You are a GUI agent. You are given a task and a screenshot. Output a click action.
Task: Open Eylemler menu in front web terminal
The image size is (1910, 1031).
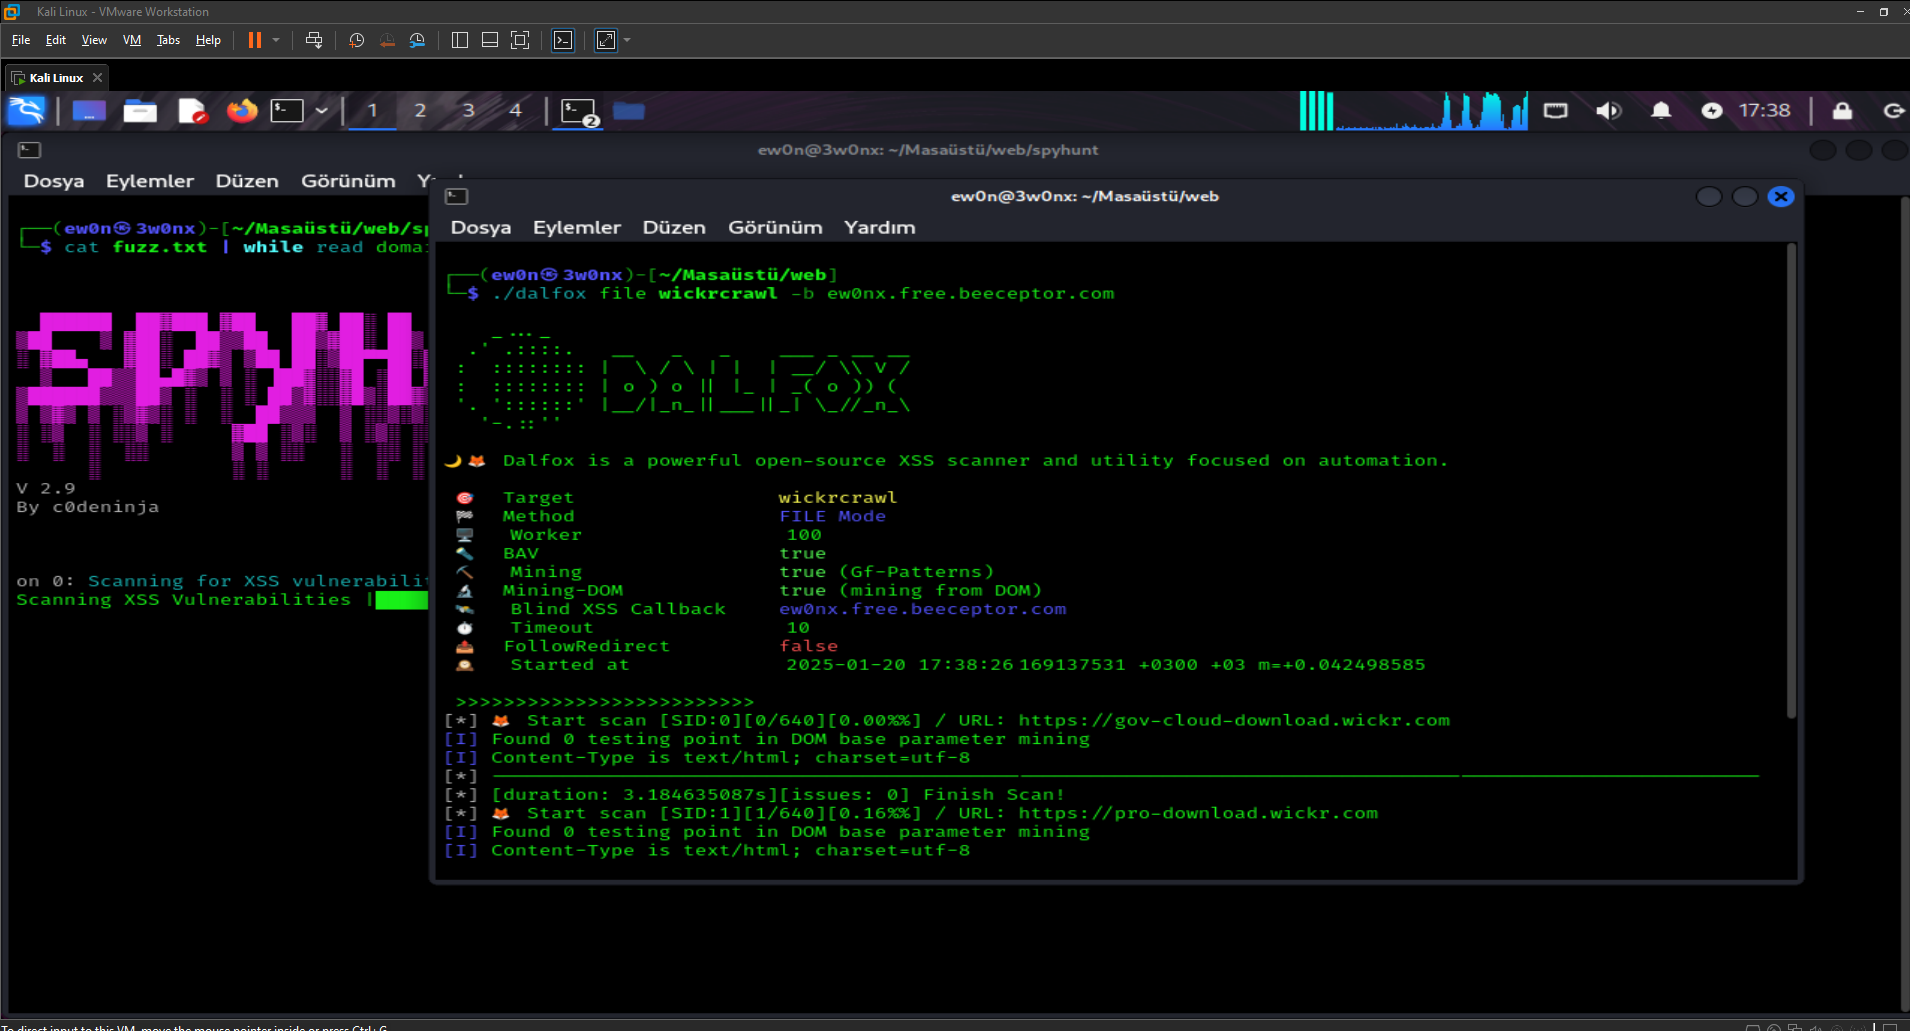click(577, 227)
